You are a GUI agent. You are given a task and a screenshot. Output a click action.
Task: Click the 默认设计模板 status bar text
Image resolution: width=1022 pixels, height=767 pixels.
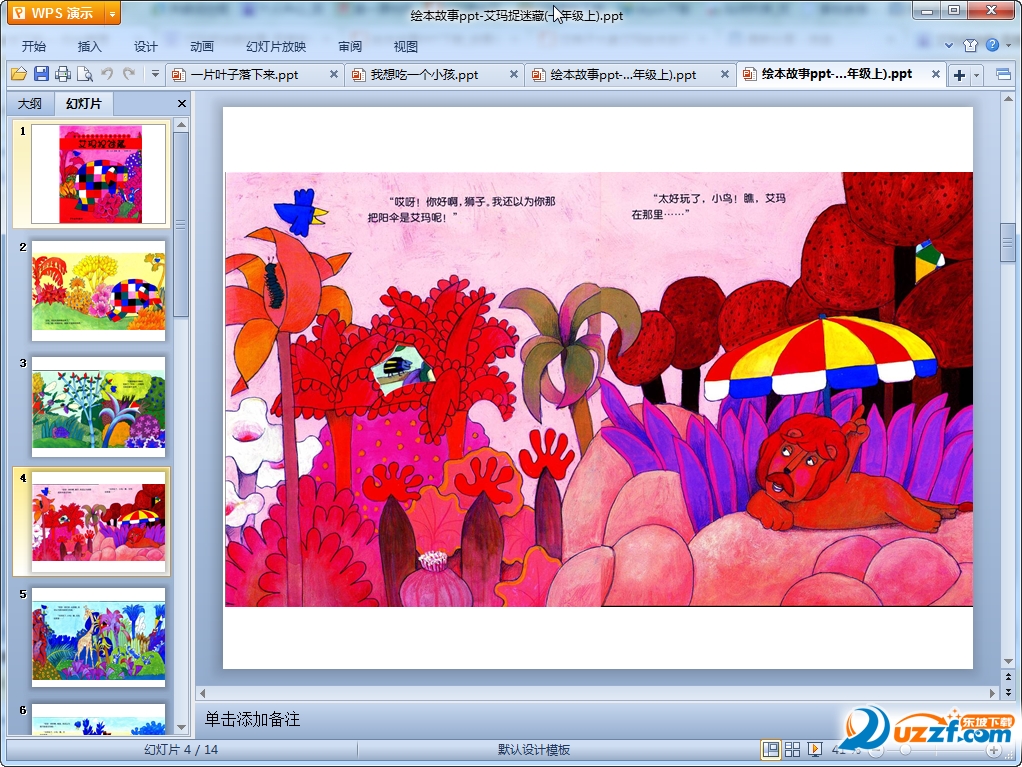click(x=534, y=749)
